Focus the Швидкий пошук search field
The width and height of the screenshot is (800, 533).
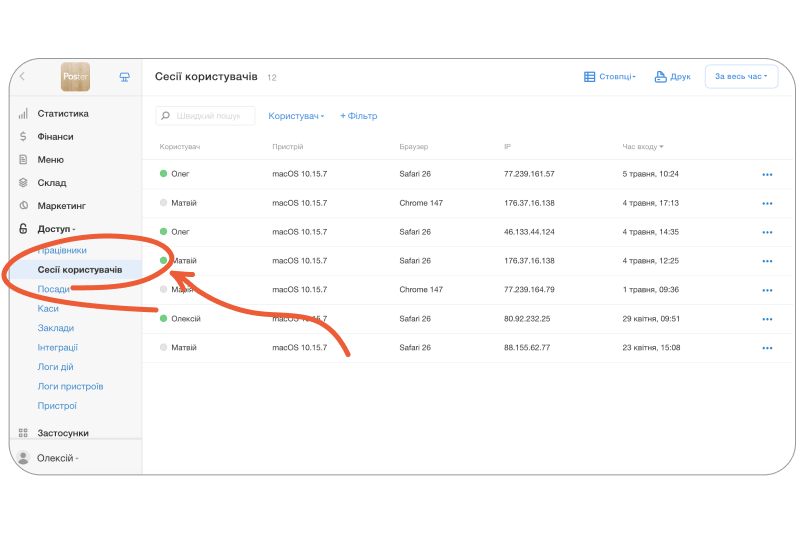pyautogui.click(x=205, y=116)
